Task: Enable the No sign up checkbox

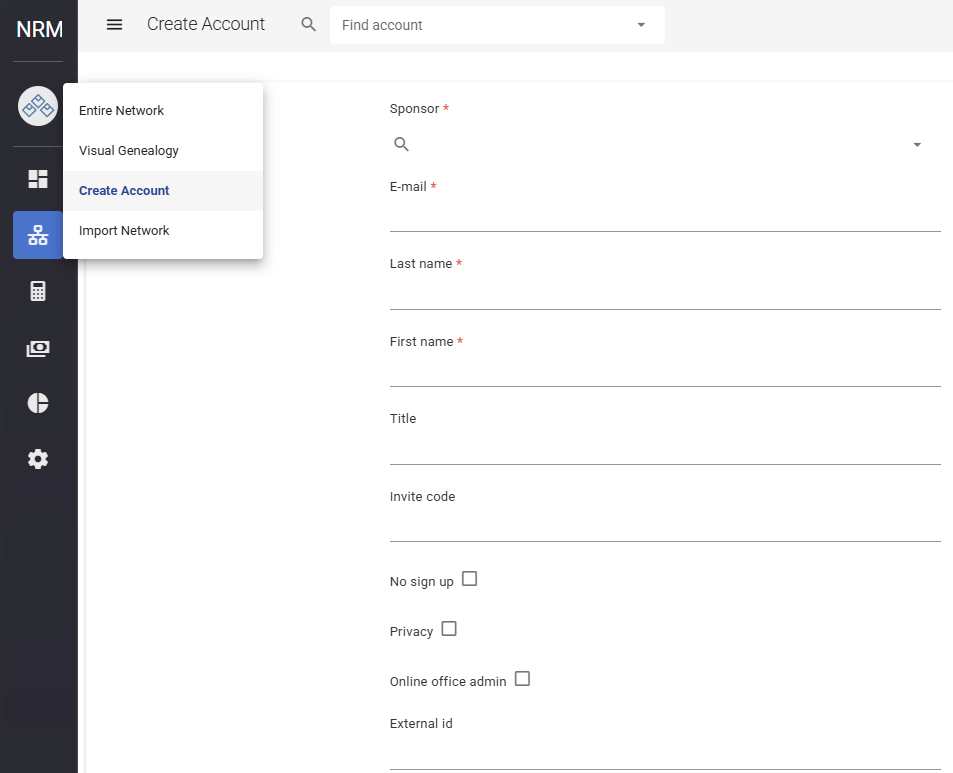Action: pos(469,579)
